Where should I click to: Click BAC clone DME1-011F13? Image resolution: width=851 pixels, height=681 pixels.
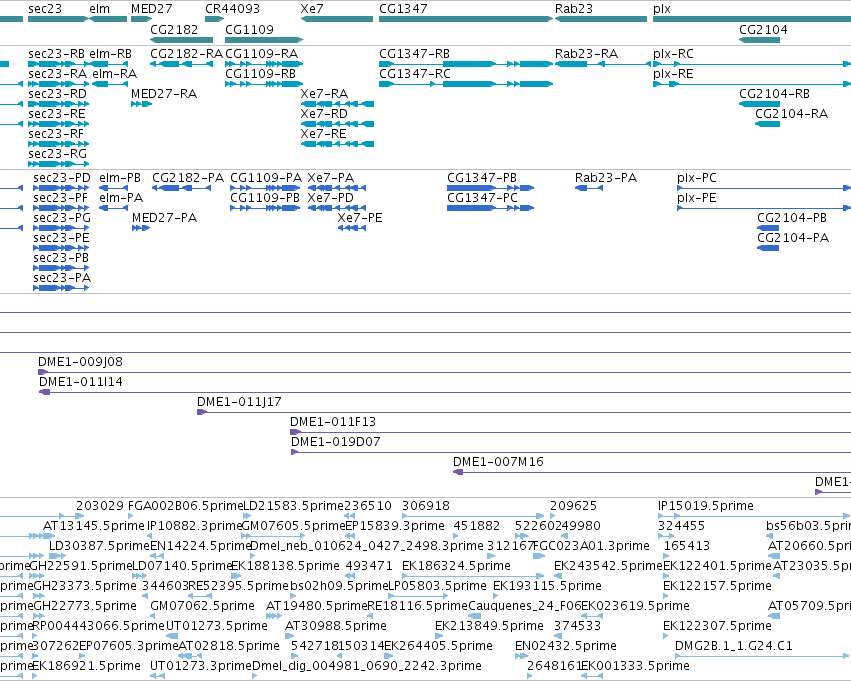point(333,422)
